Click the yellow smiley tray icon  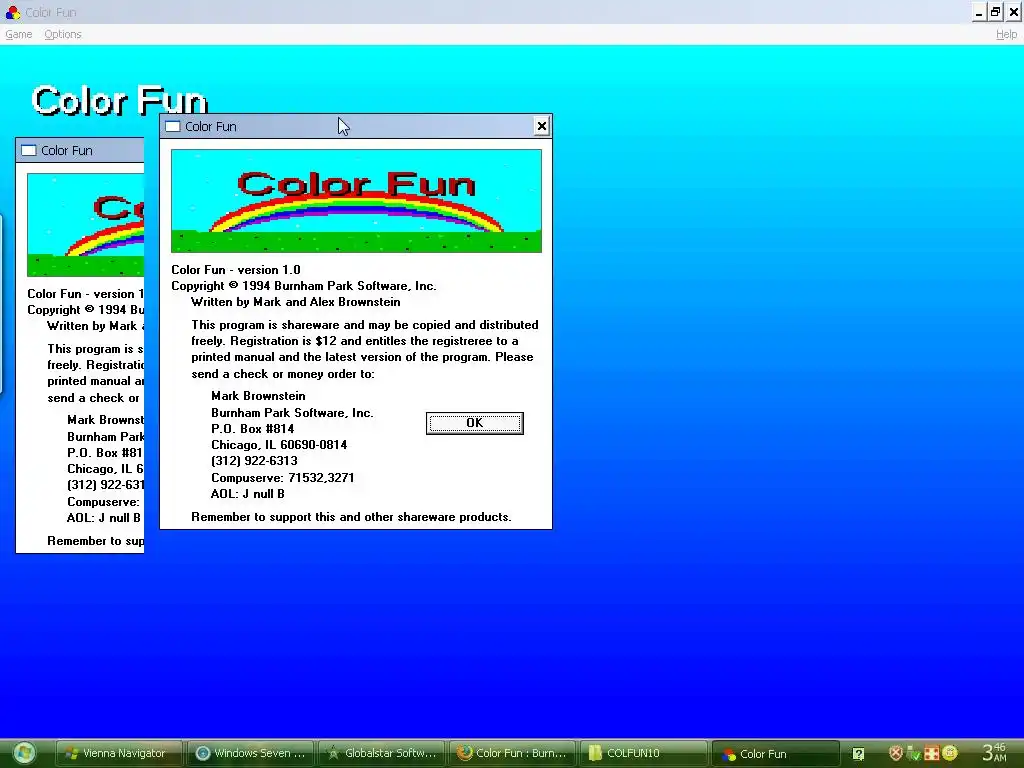coord(950,753)
